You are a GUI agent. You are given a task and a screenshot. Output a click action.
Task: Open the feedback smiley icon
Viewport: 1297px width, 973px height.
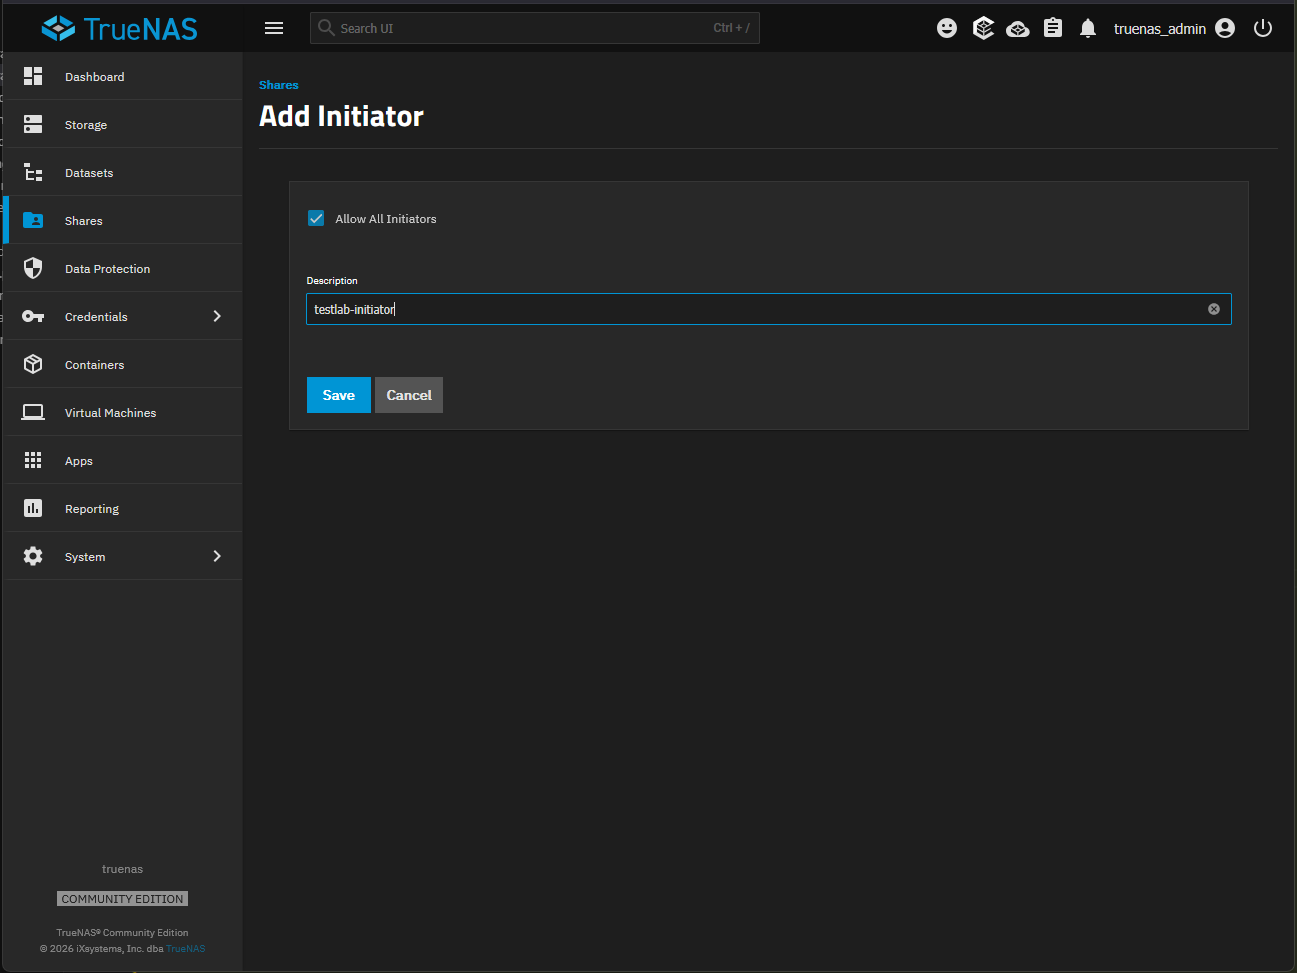coord(947,28)
